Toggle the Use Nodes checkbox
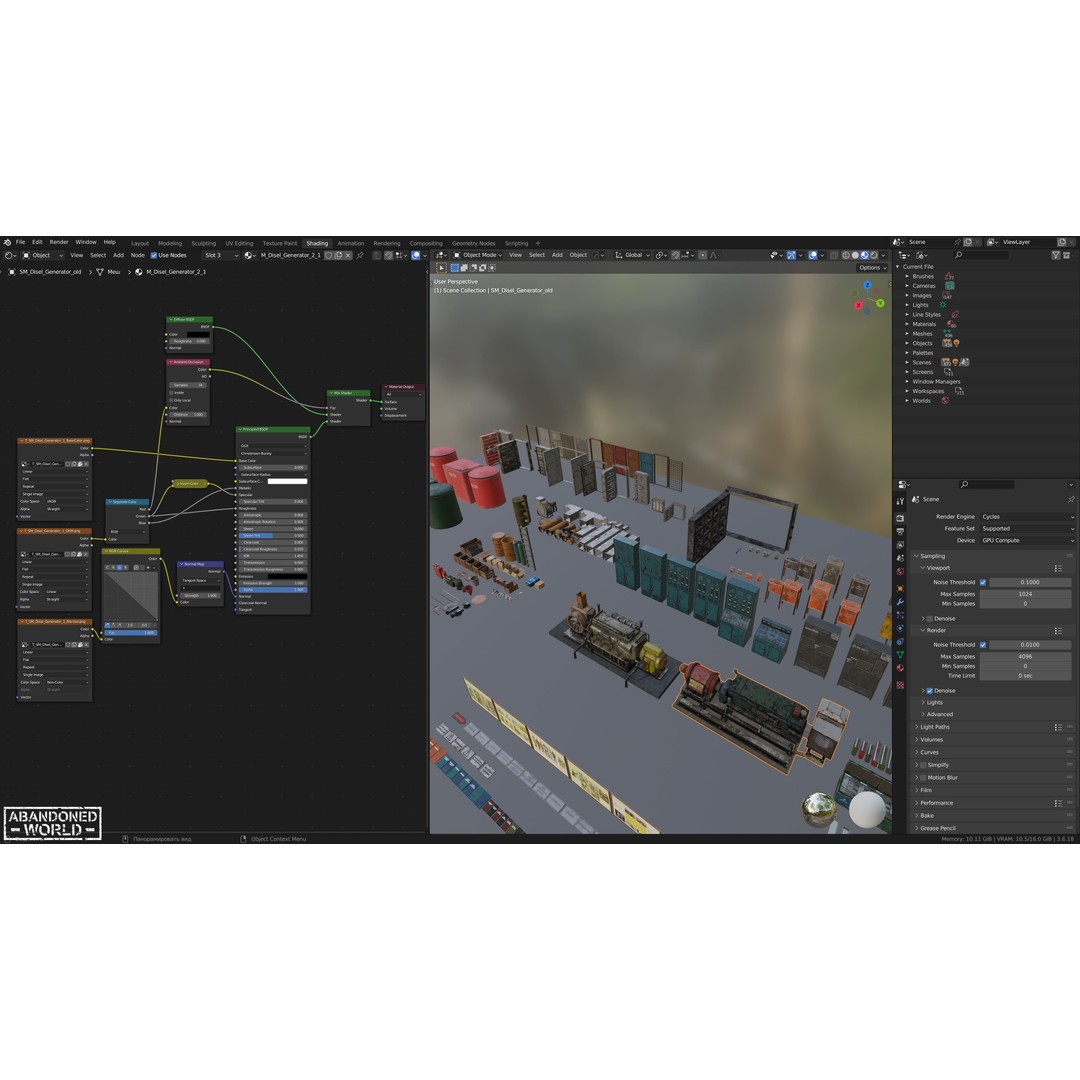The image size is (1080, 1080). pyautogui.click(x=154, y=255)
